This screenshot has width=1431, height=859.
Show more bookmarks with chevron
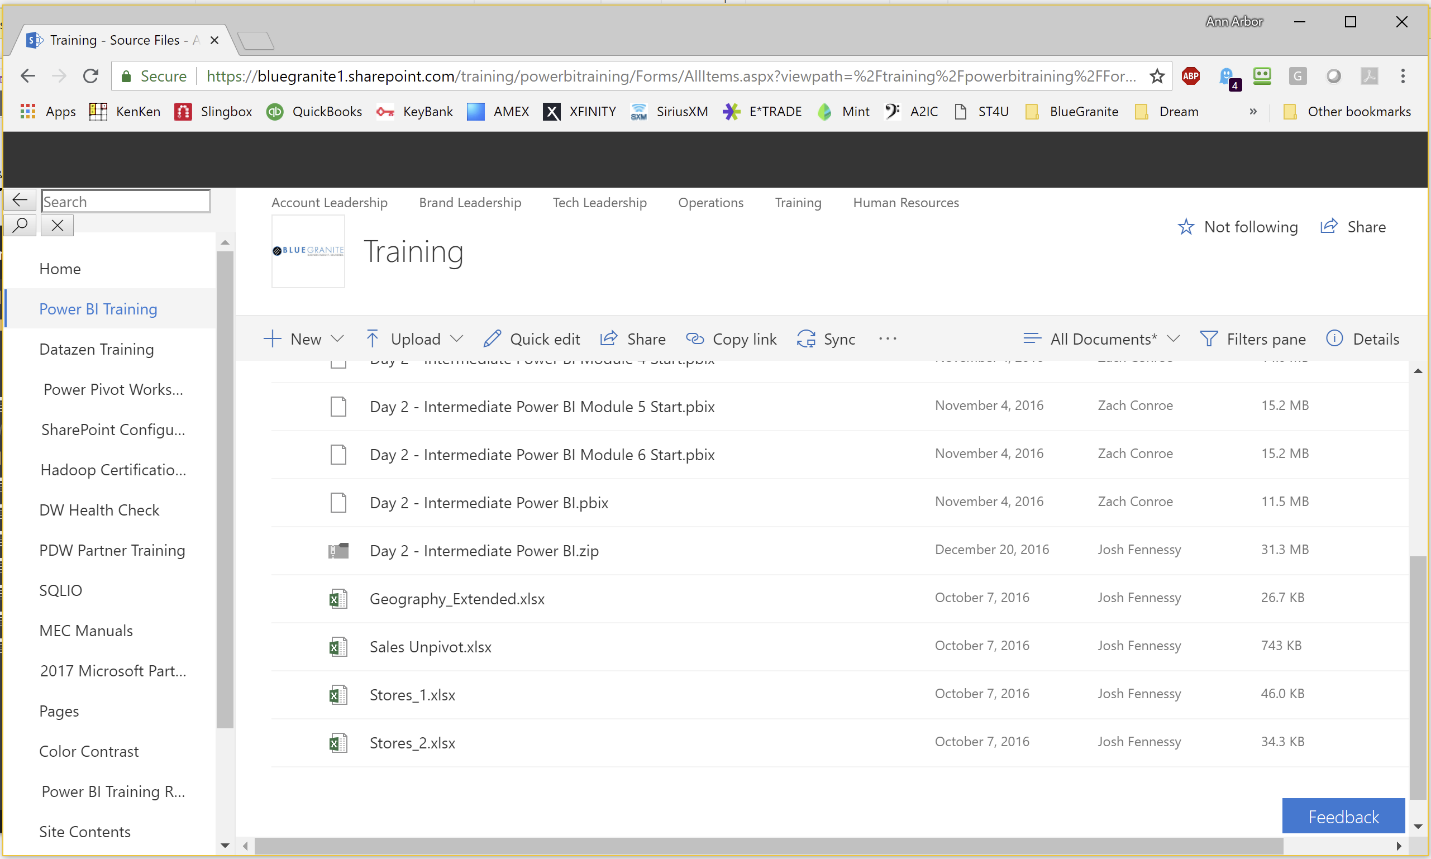tap(1253, 111)
